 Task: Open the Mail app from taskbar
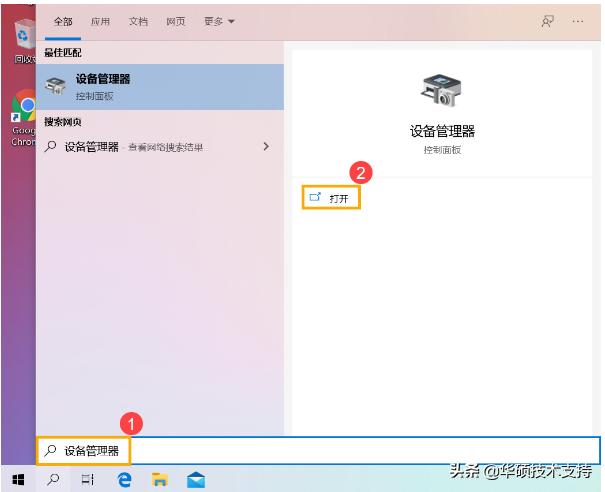tap(195, 480)
